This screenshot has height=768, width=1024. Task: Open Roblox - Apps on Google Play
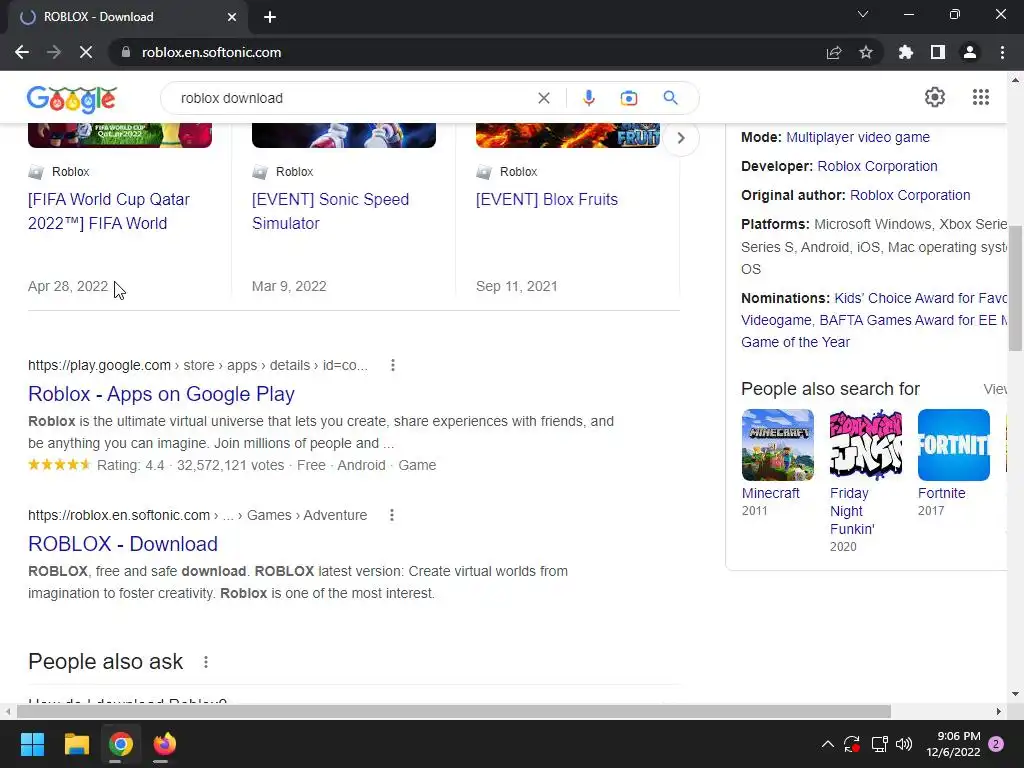tap(161, 394)
